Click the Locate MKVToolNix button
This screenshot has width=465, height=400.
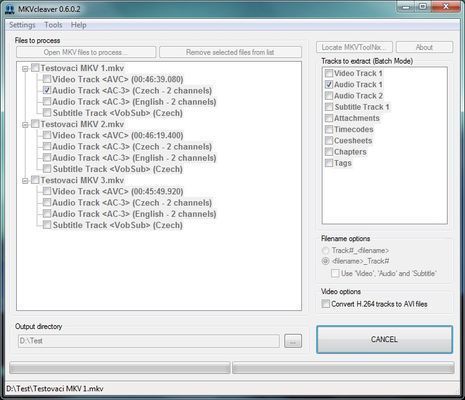click(x=354, y=47)
